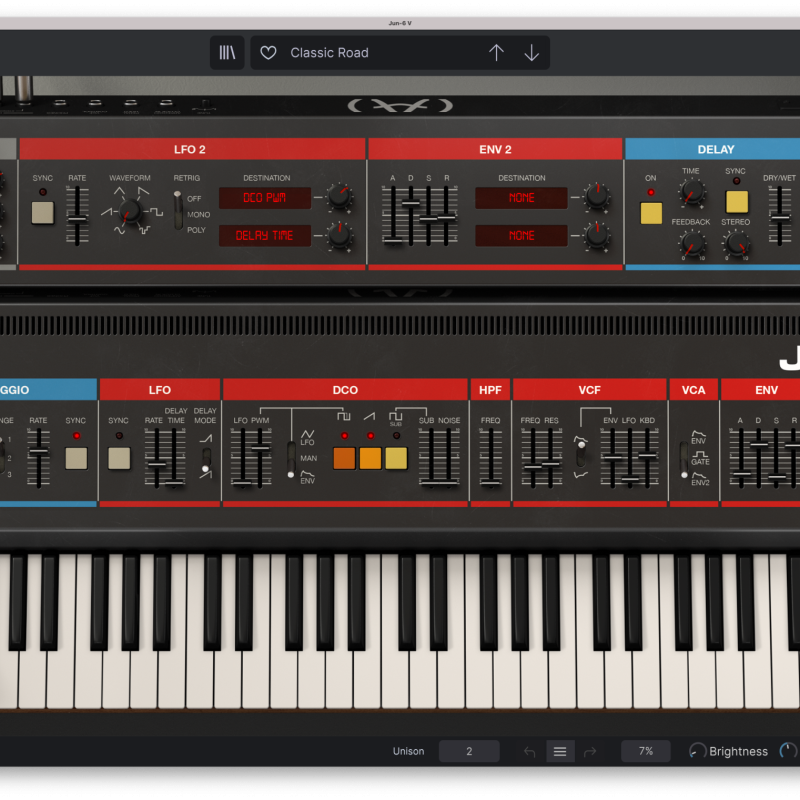Open LFO 2 Delay Time destination display
The height and width of the screenshot is (800, 800).
coord(265,236)
